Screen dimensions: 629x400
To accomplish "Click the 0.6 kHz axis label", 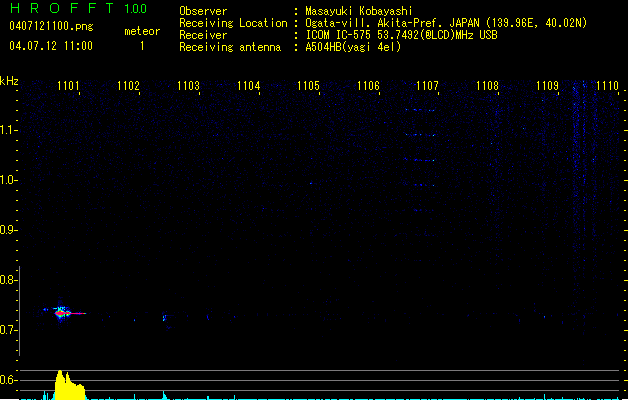I will [8, 380].
